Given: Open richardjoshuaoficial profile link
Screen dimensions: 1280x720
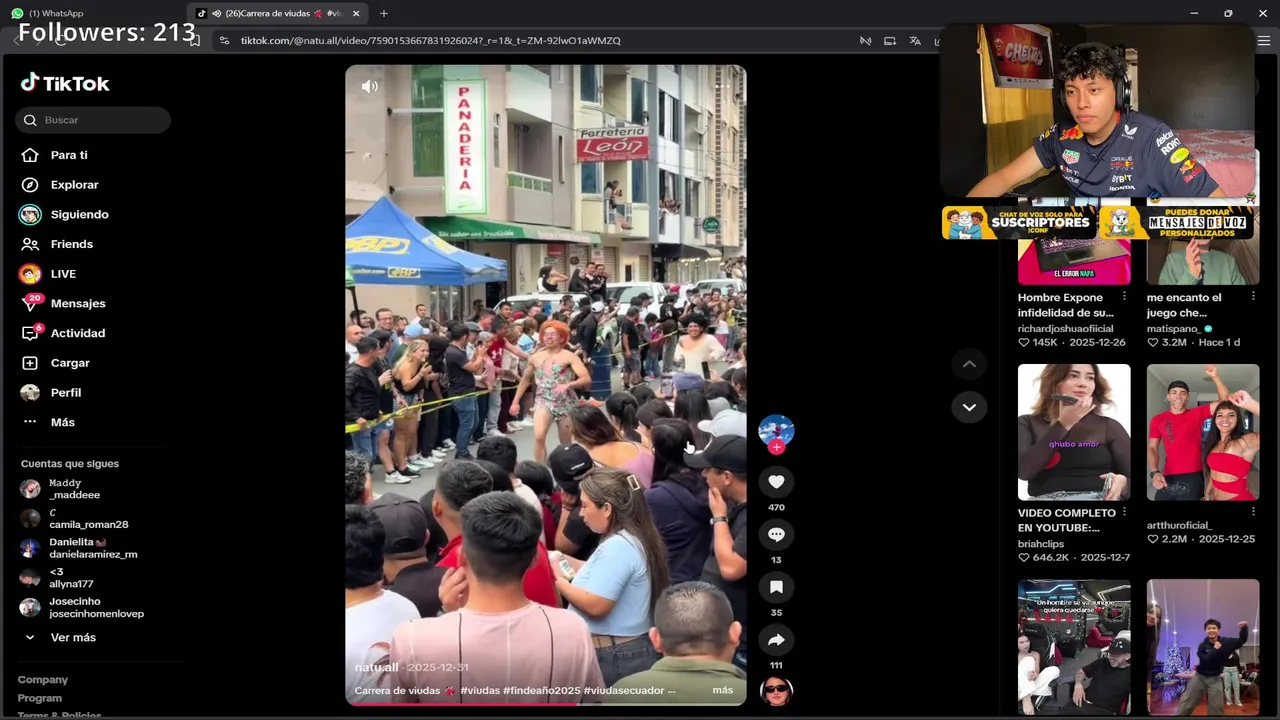Looking at the screenshot, I should click(1065, 328).
